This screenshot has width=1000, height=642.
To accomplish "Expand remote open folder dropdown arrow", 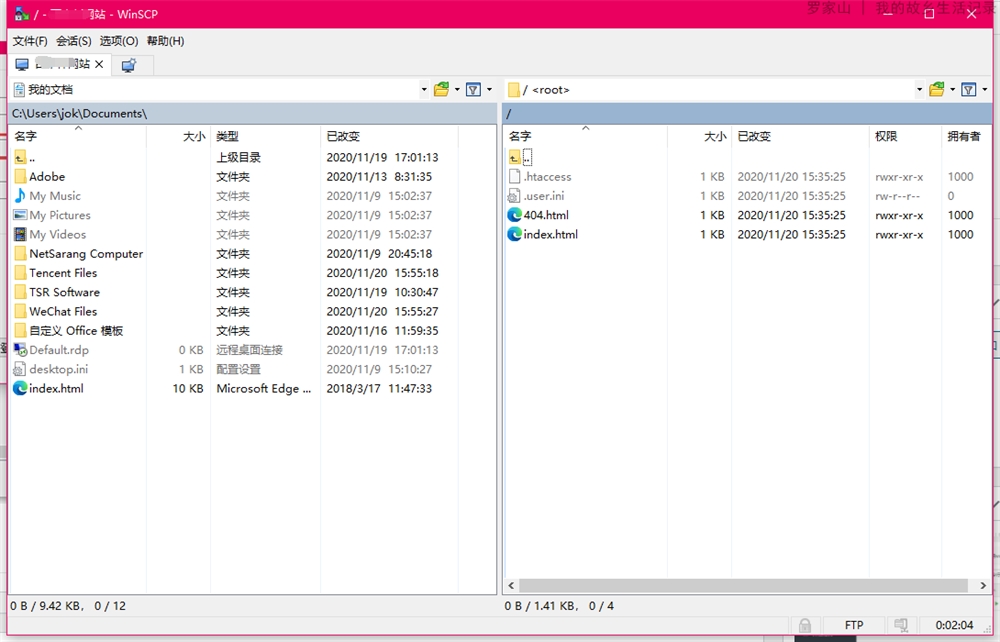I will tap(952, 90).
